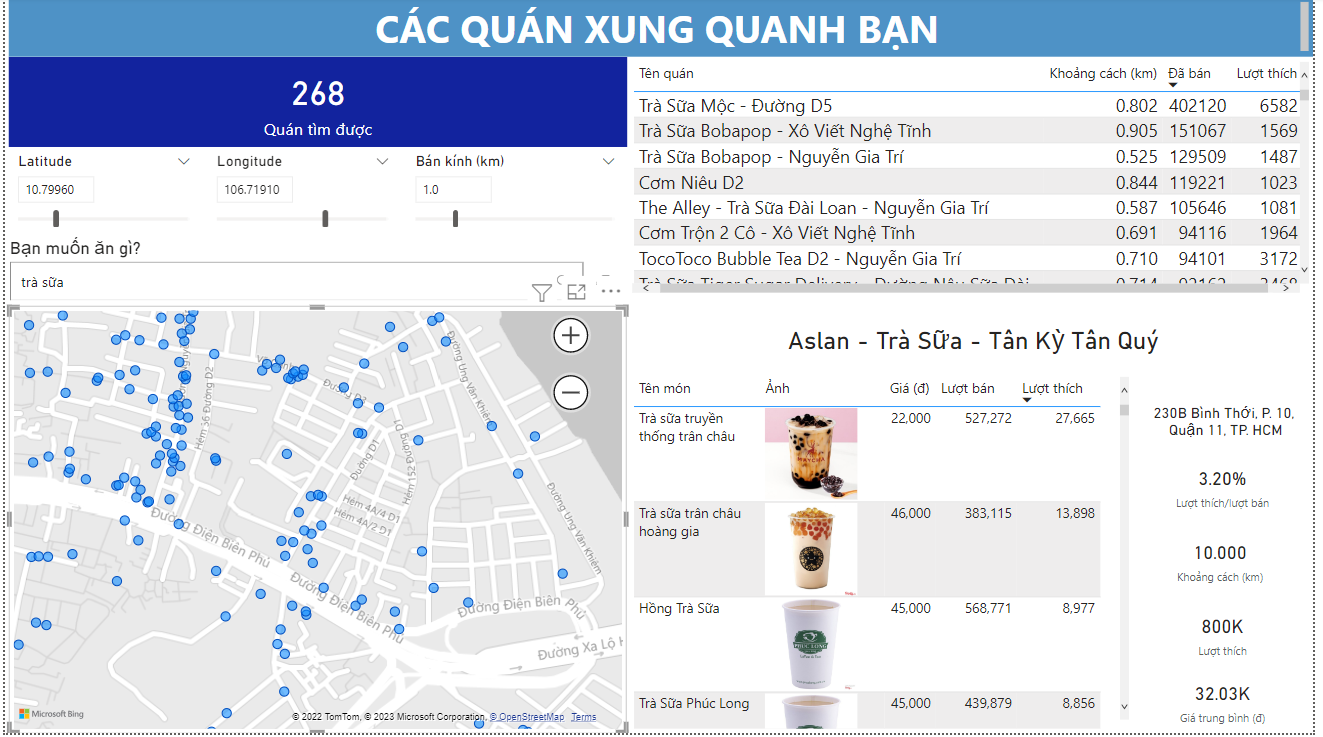This screenshot has width=1323, height=737.
Task: Select The Alley - Trà Sữa Đài Loan row
Action: coord(966,208)
